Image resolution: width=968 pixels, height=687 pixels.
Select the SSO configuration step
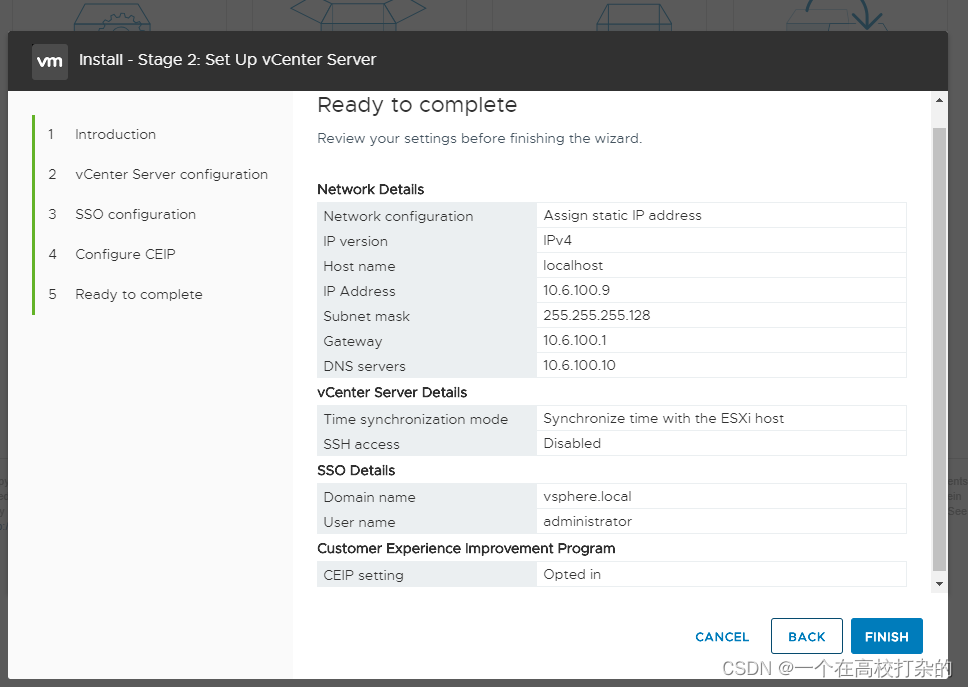(x=135, y=214)
